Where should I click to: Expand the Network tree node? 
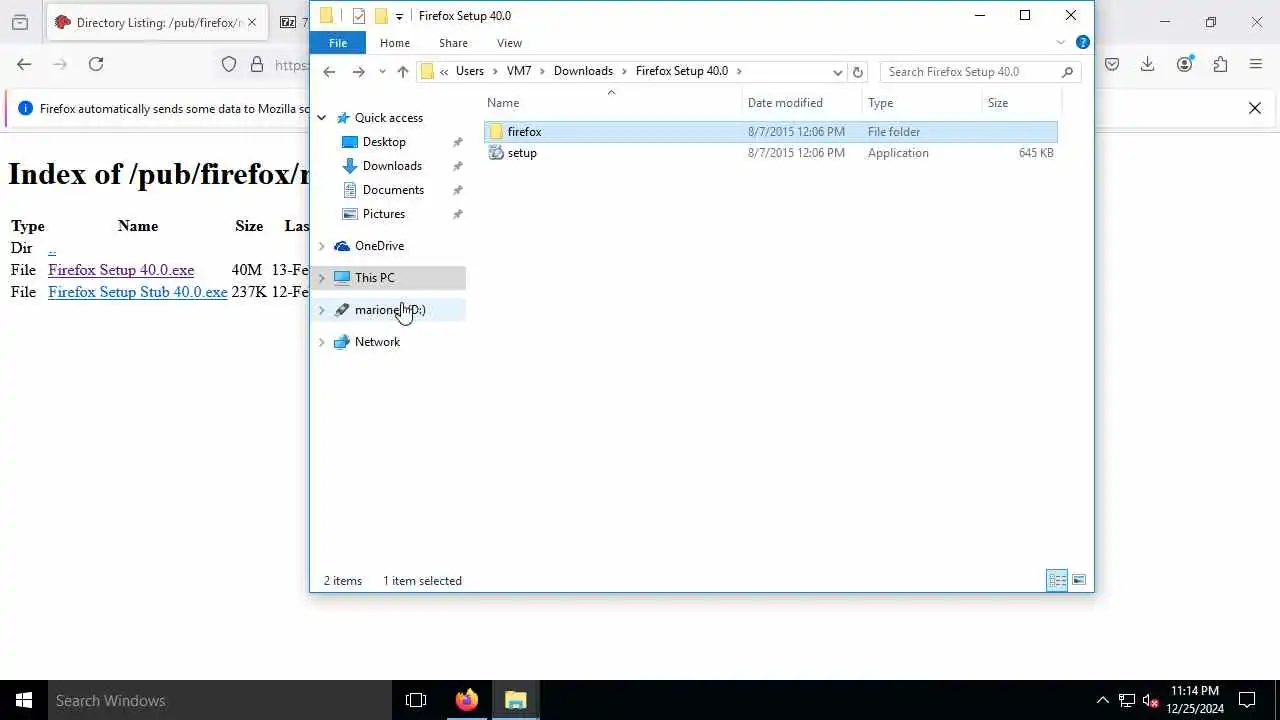pos(322,342)
